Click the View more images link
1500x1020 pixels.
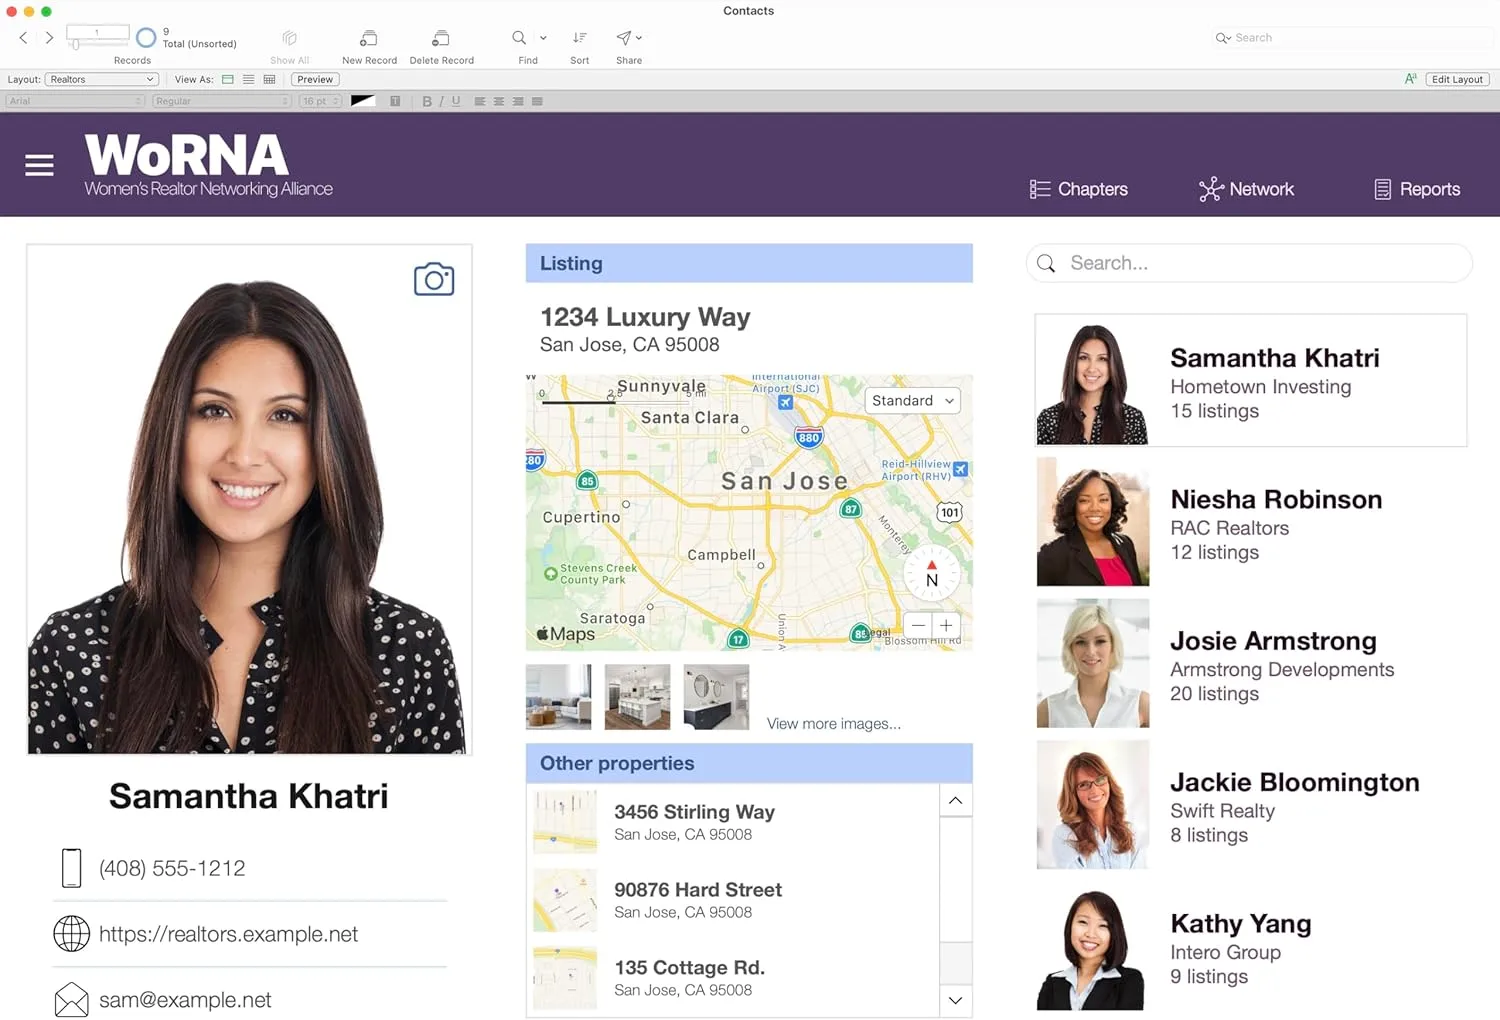[x=833, y=724]
